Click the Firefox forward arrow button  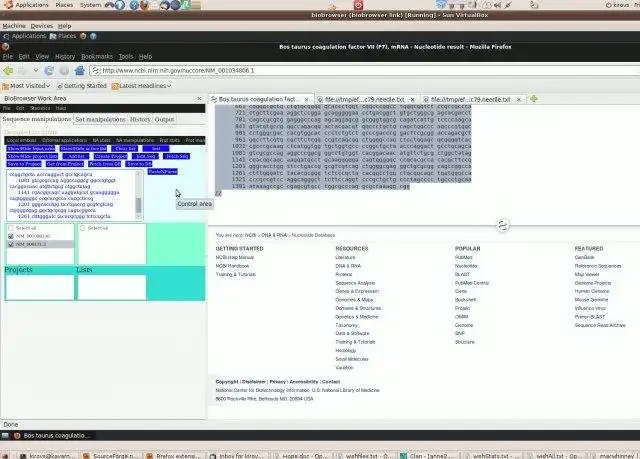[x=22, y=71]
